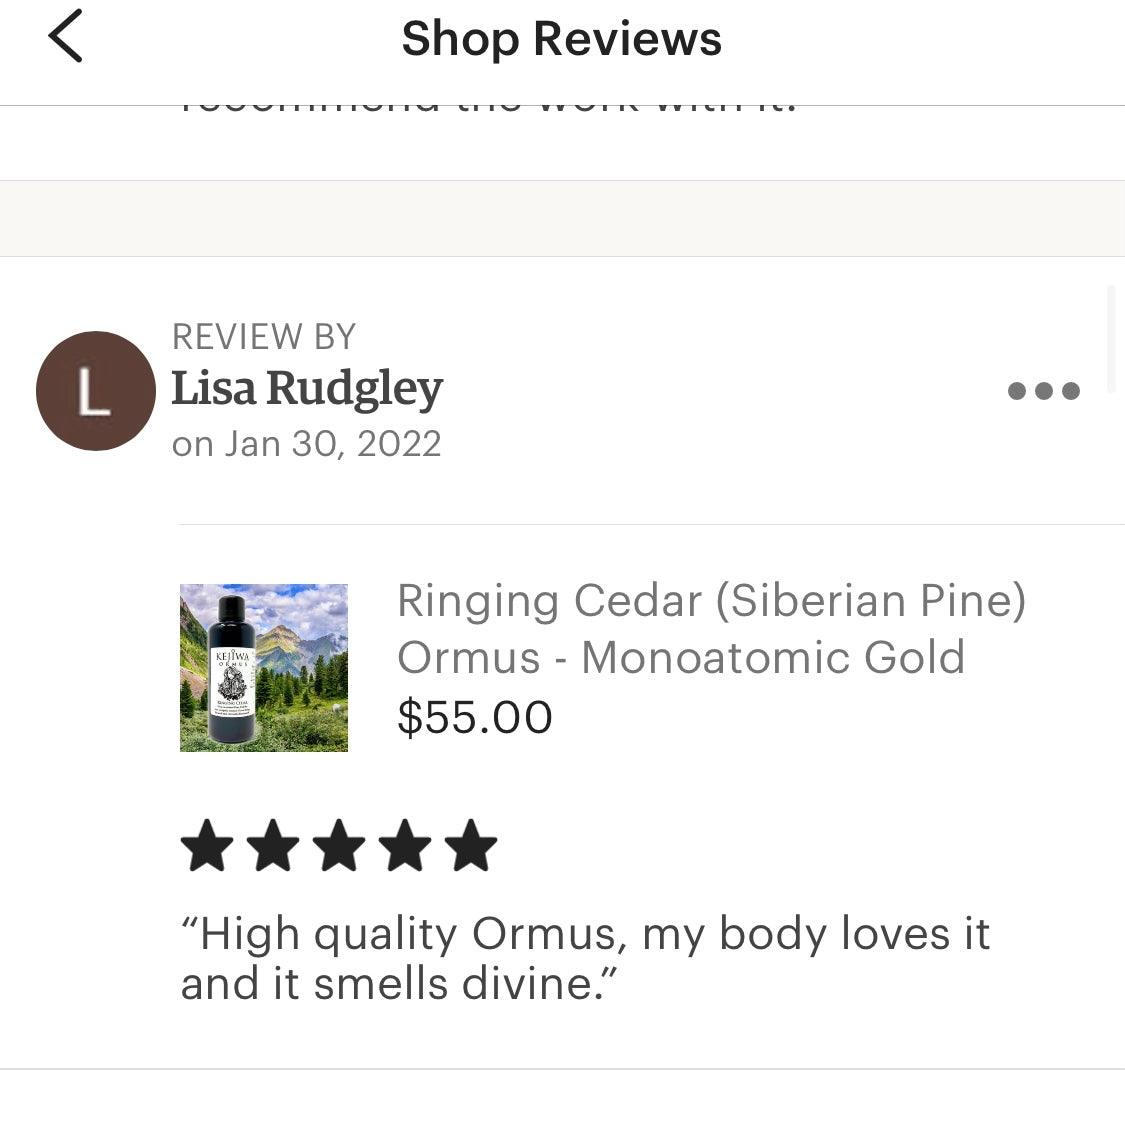This screenshot has width=1125, height=1125.
Task: Click the second review star
Action: [x=273, y=846]
